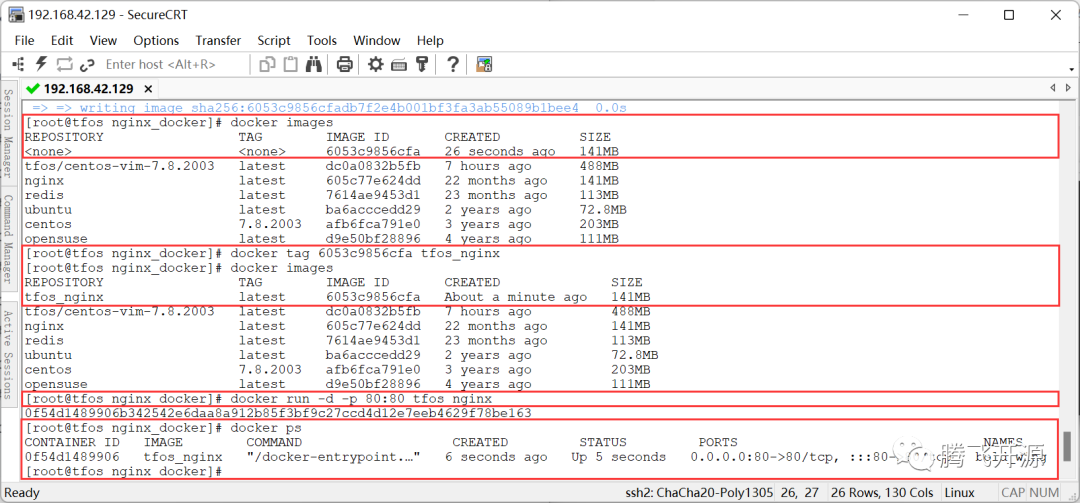Open the Script menu
Viewport: 1080px width, 503px height.
point(274,41)
